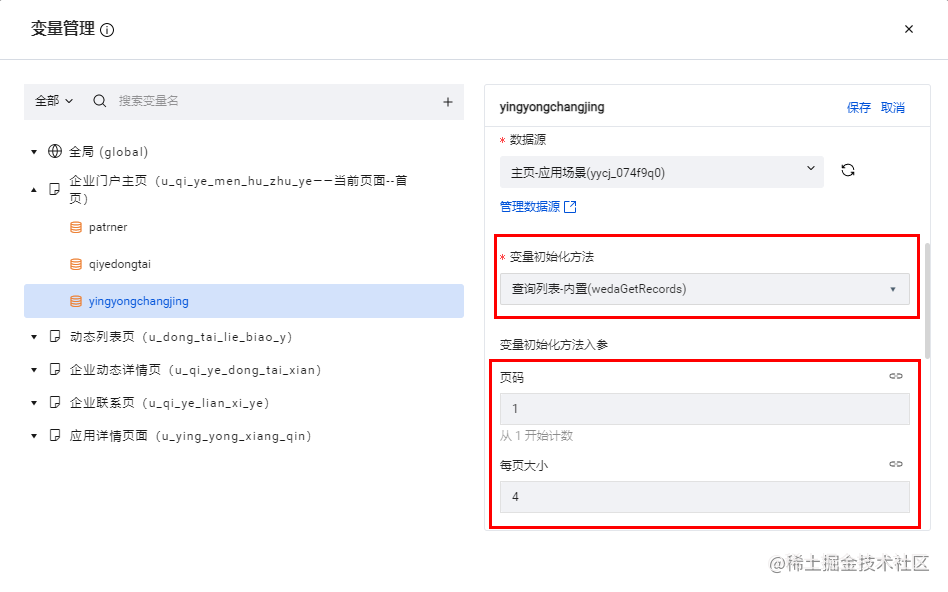Select 企业动态详情页 (u_qi_ye_dong_tai_xian) row

[x=195, y=370]
